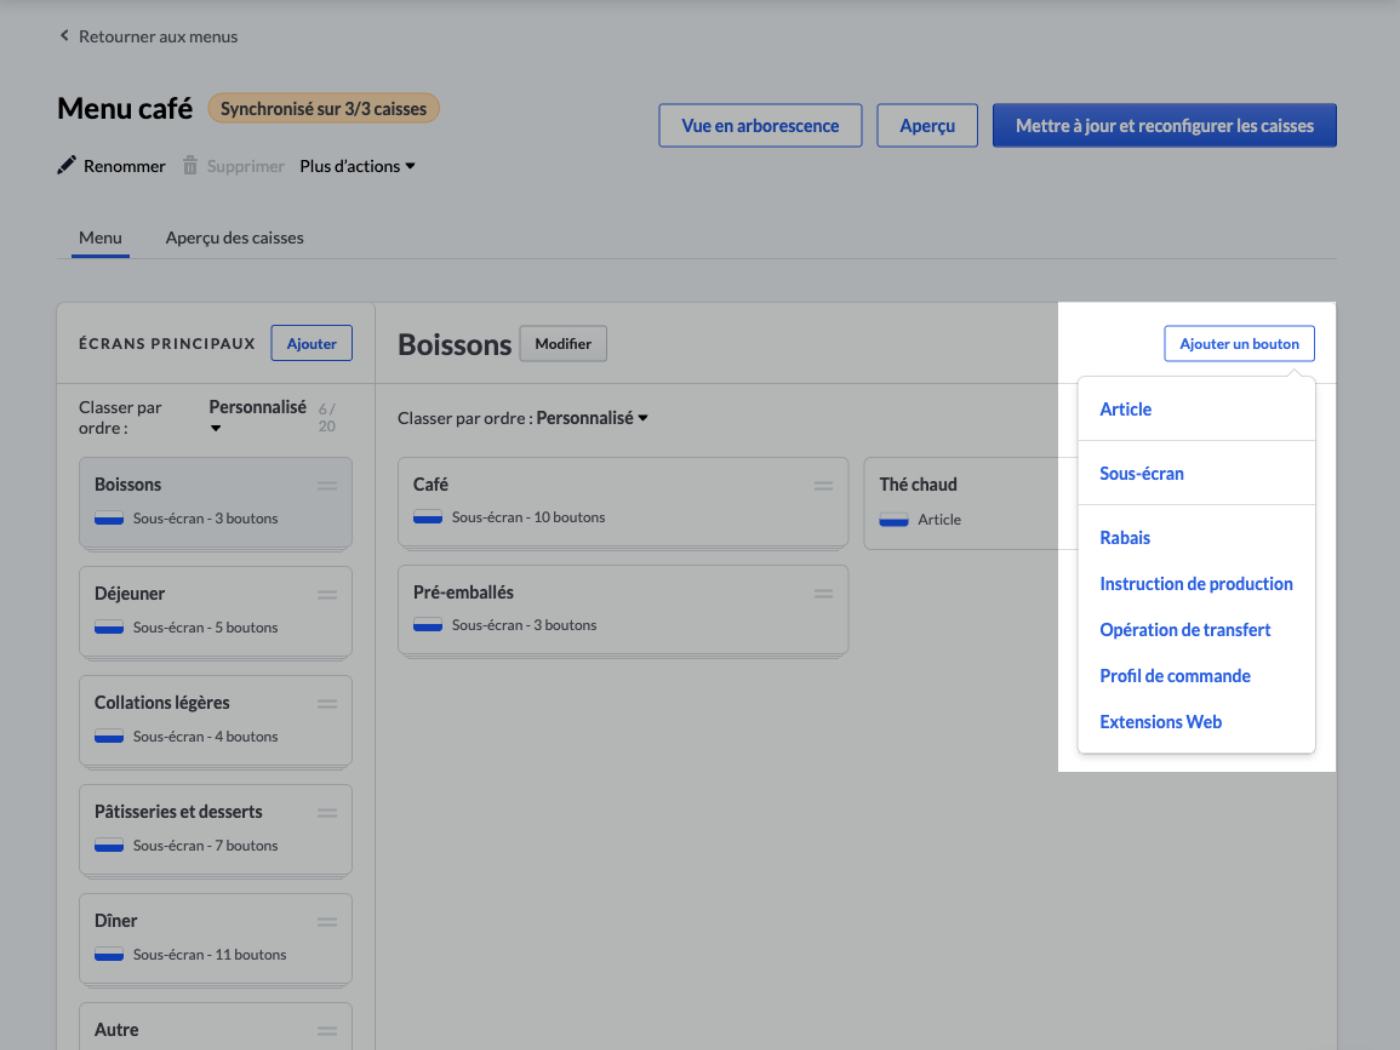Click blue color bar on Thé chaud card

pyautogui.click(x=894, y=519)
